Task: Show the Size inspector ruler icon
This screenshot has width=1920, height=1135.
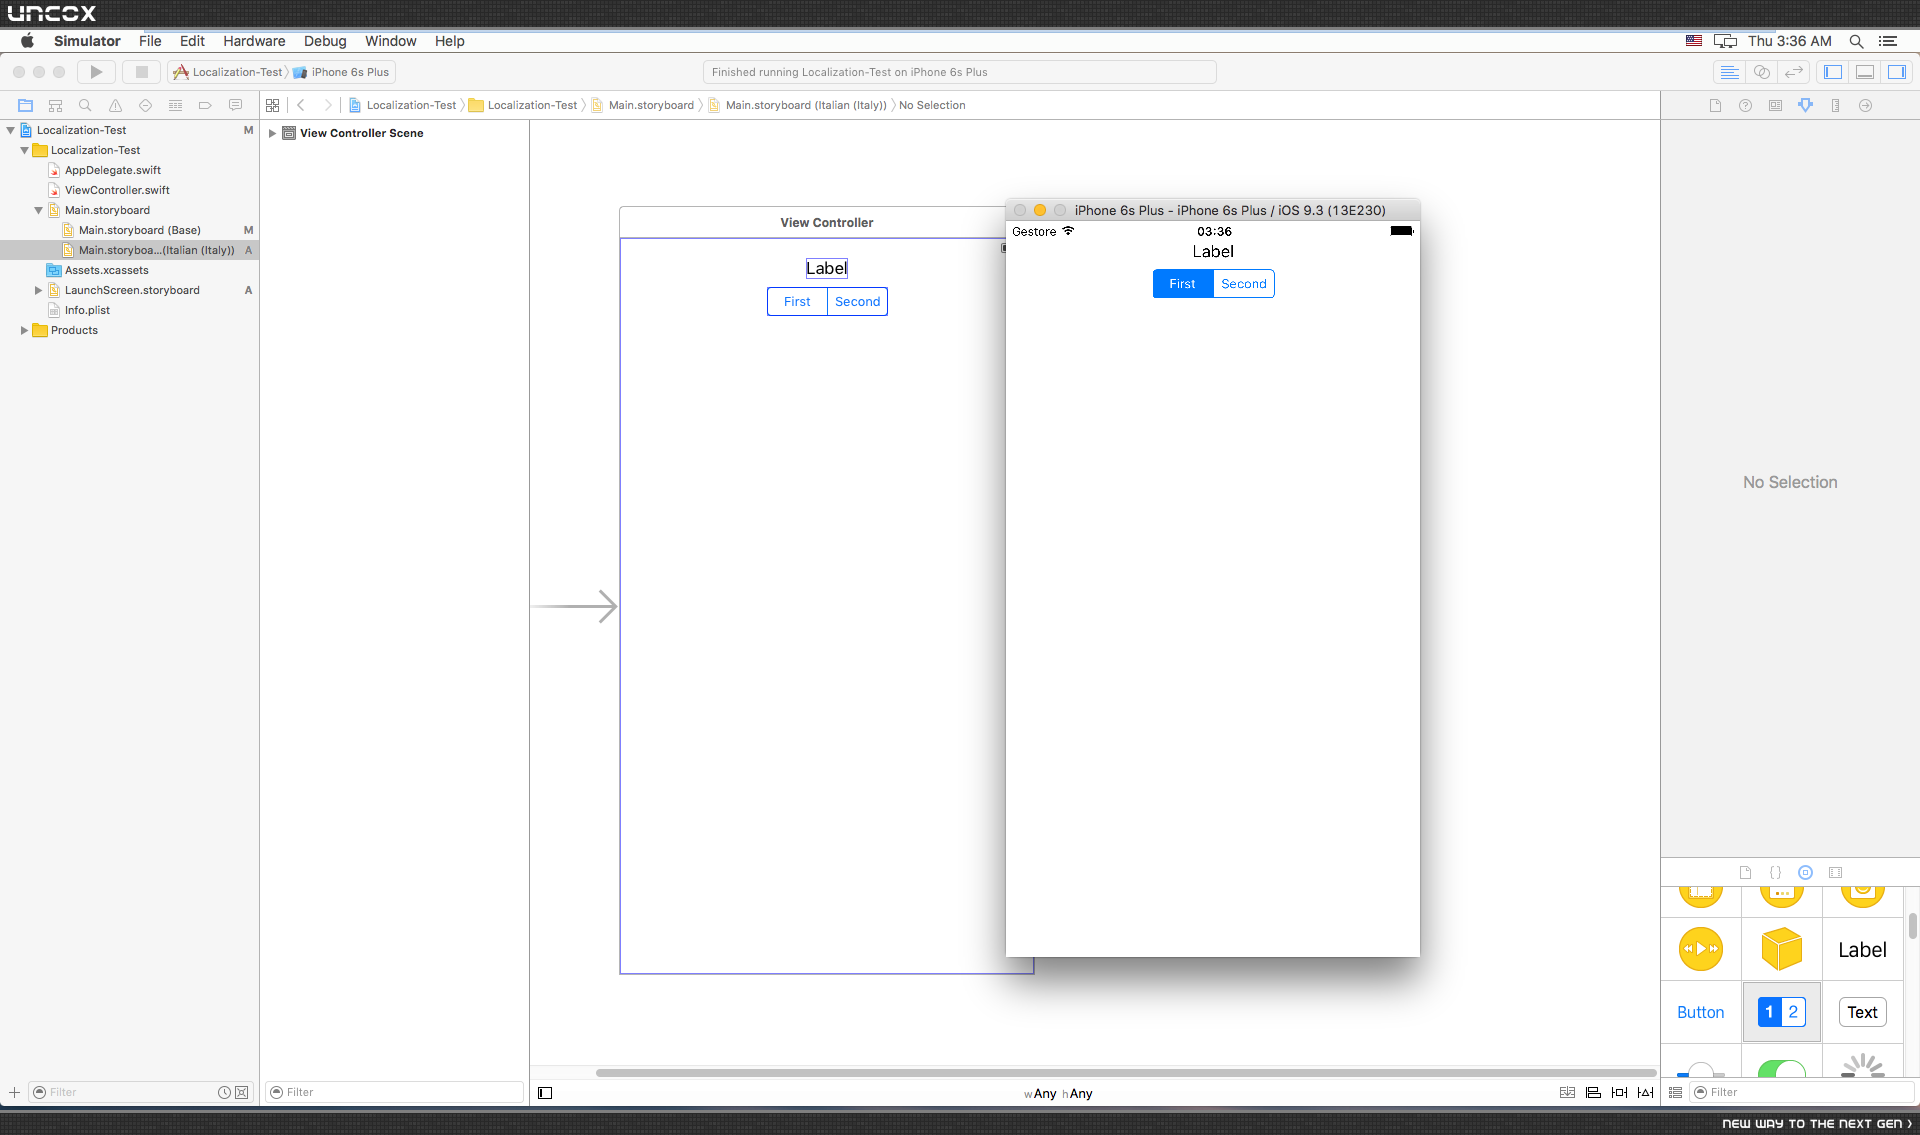Action: [x=1836, y=105]
